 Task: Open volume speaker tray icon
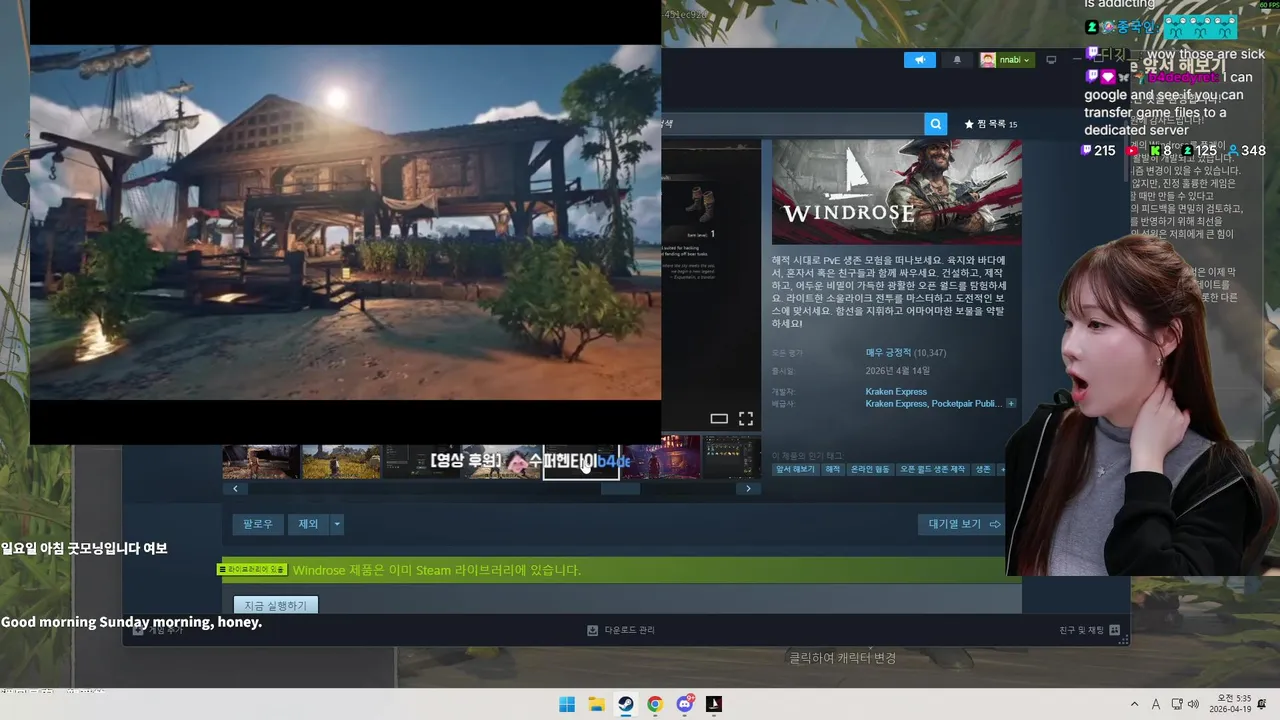pyautogui.click(x=1194, y=704)
